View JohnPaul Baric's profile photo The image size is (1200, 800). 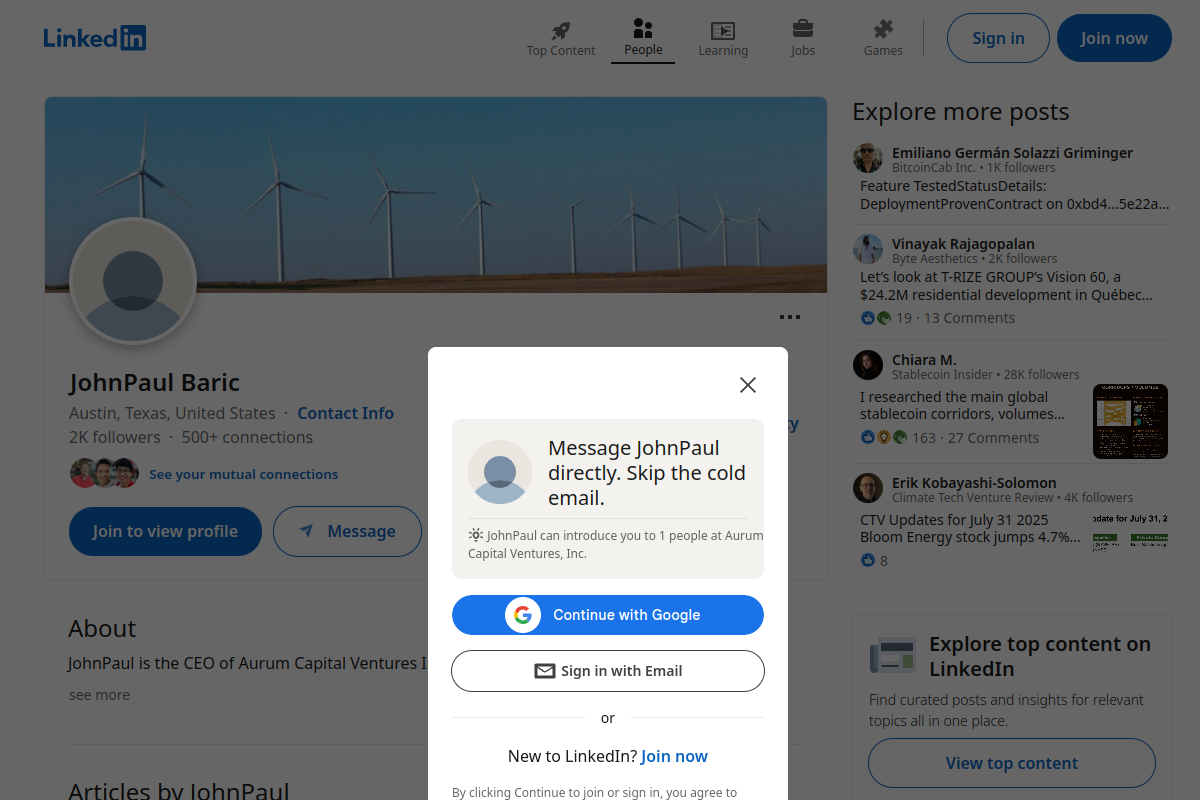[133, 281]
